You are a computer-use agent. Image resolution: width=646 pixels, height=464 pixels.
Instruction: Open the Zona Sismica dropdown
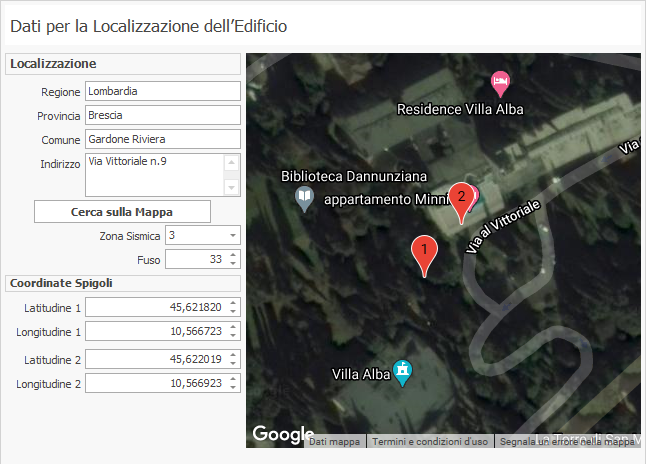tap(233, 236)
